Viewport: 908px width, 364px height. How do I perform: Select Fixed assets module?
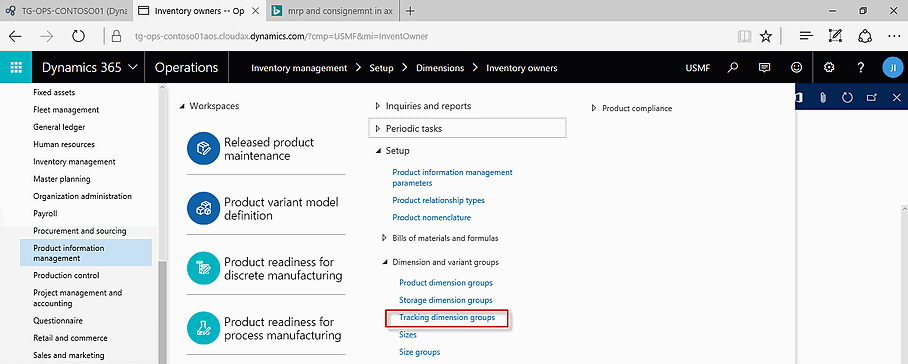54,93
